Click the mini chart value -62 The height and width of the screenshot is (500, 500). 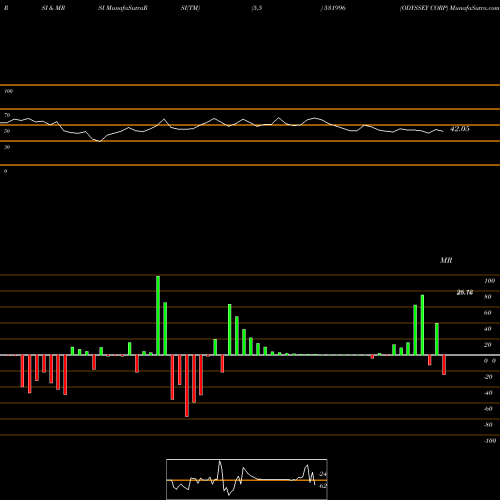point(322,486)
